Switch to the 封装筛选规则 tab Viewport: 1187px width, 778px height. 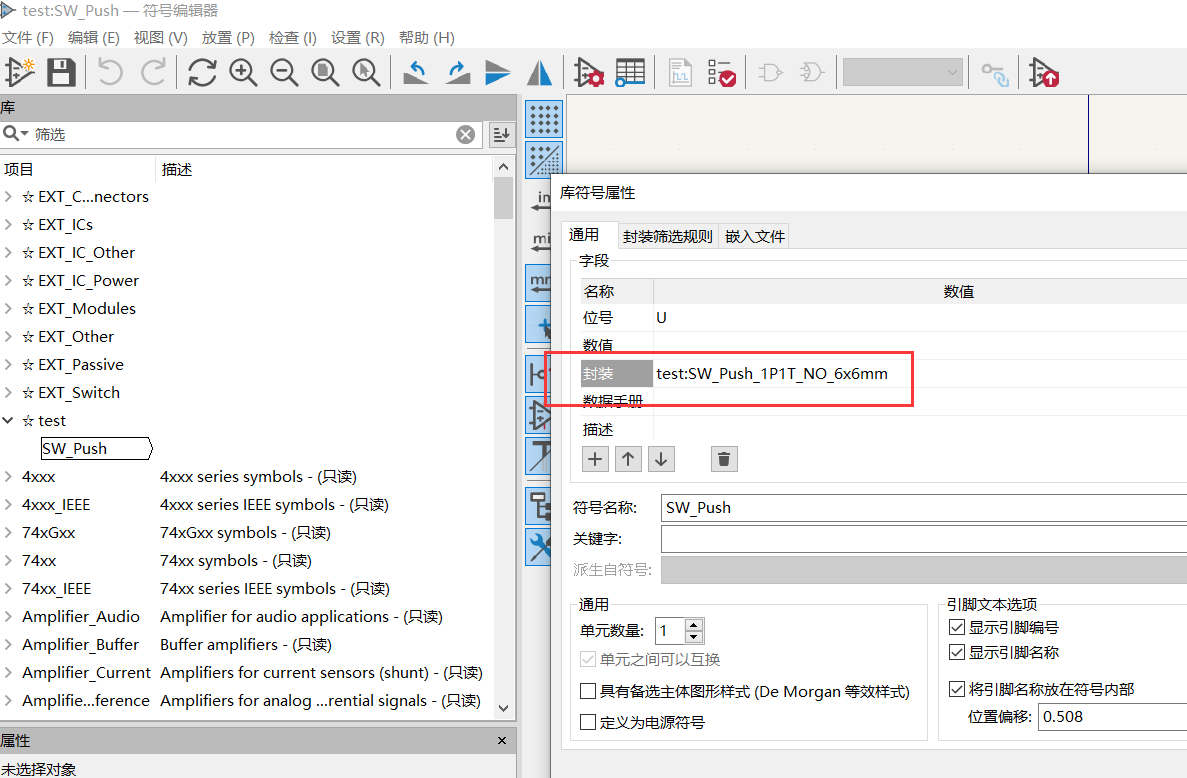(x=667, y=236)
